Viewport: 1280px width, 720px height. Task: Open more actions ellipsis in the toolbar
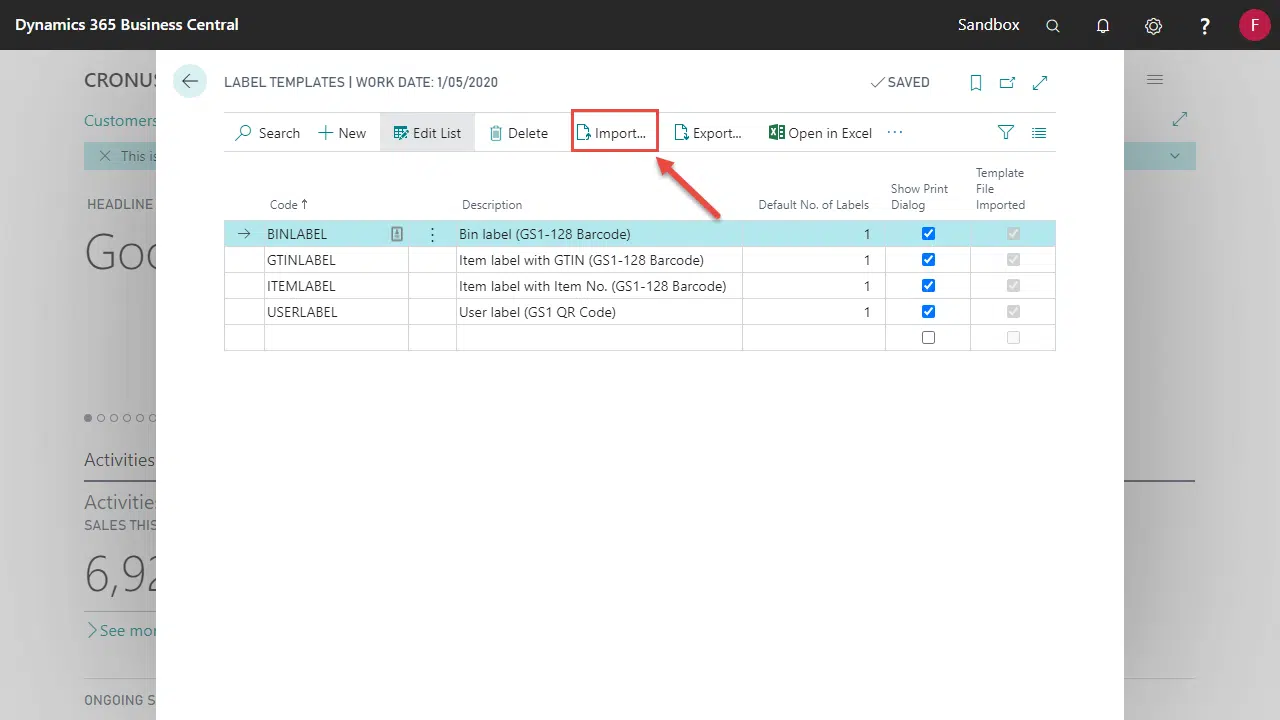pos(894,133)
